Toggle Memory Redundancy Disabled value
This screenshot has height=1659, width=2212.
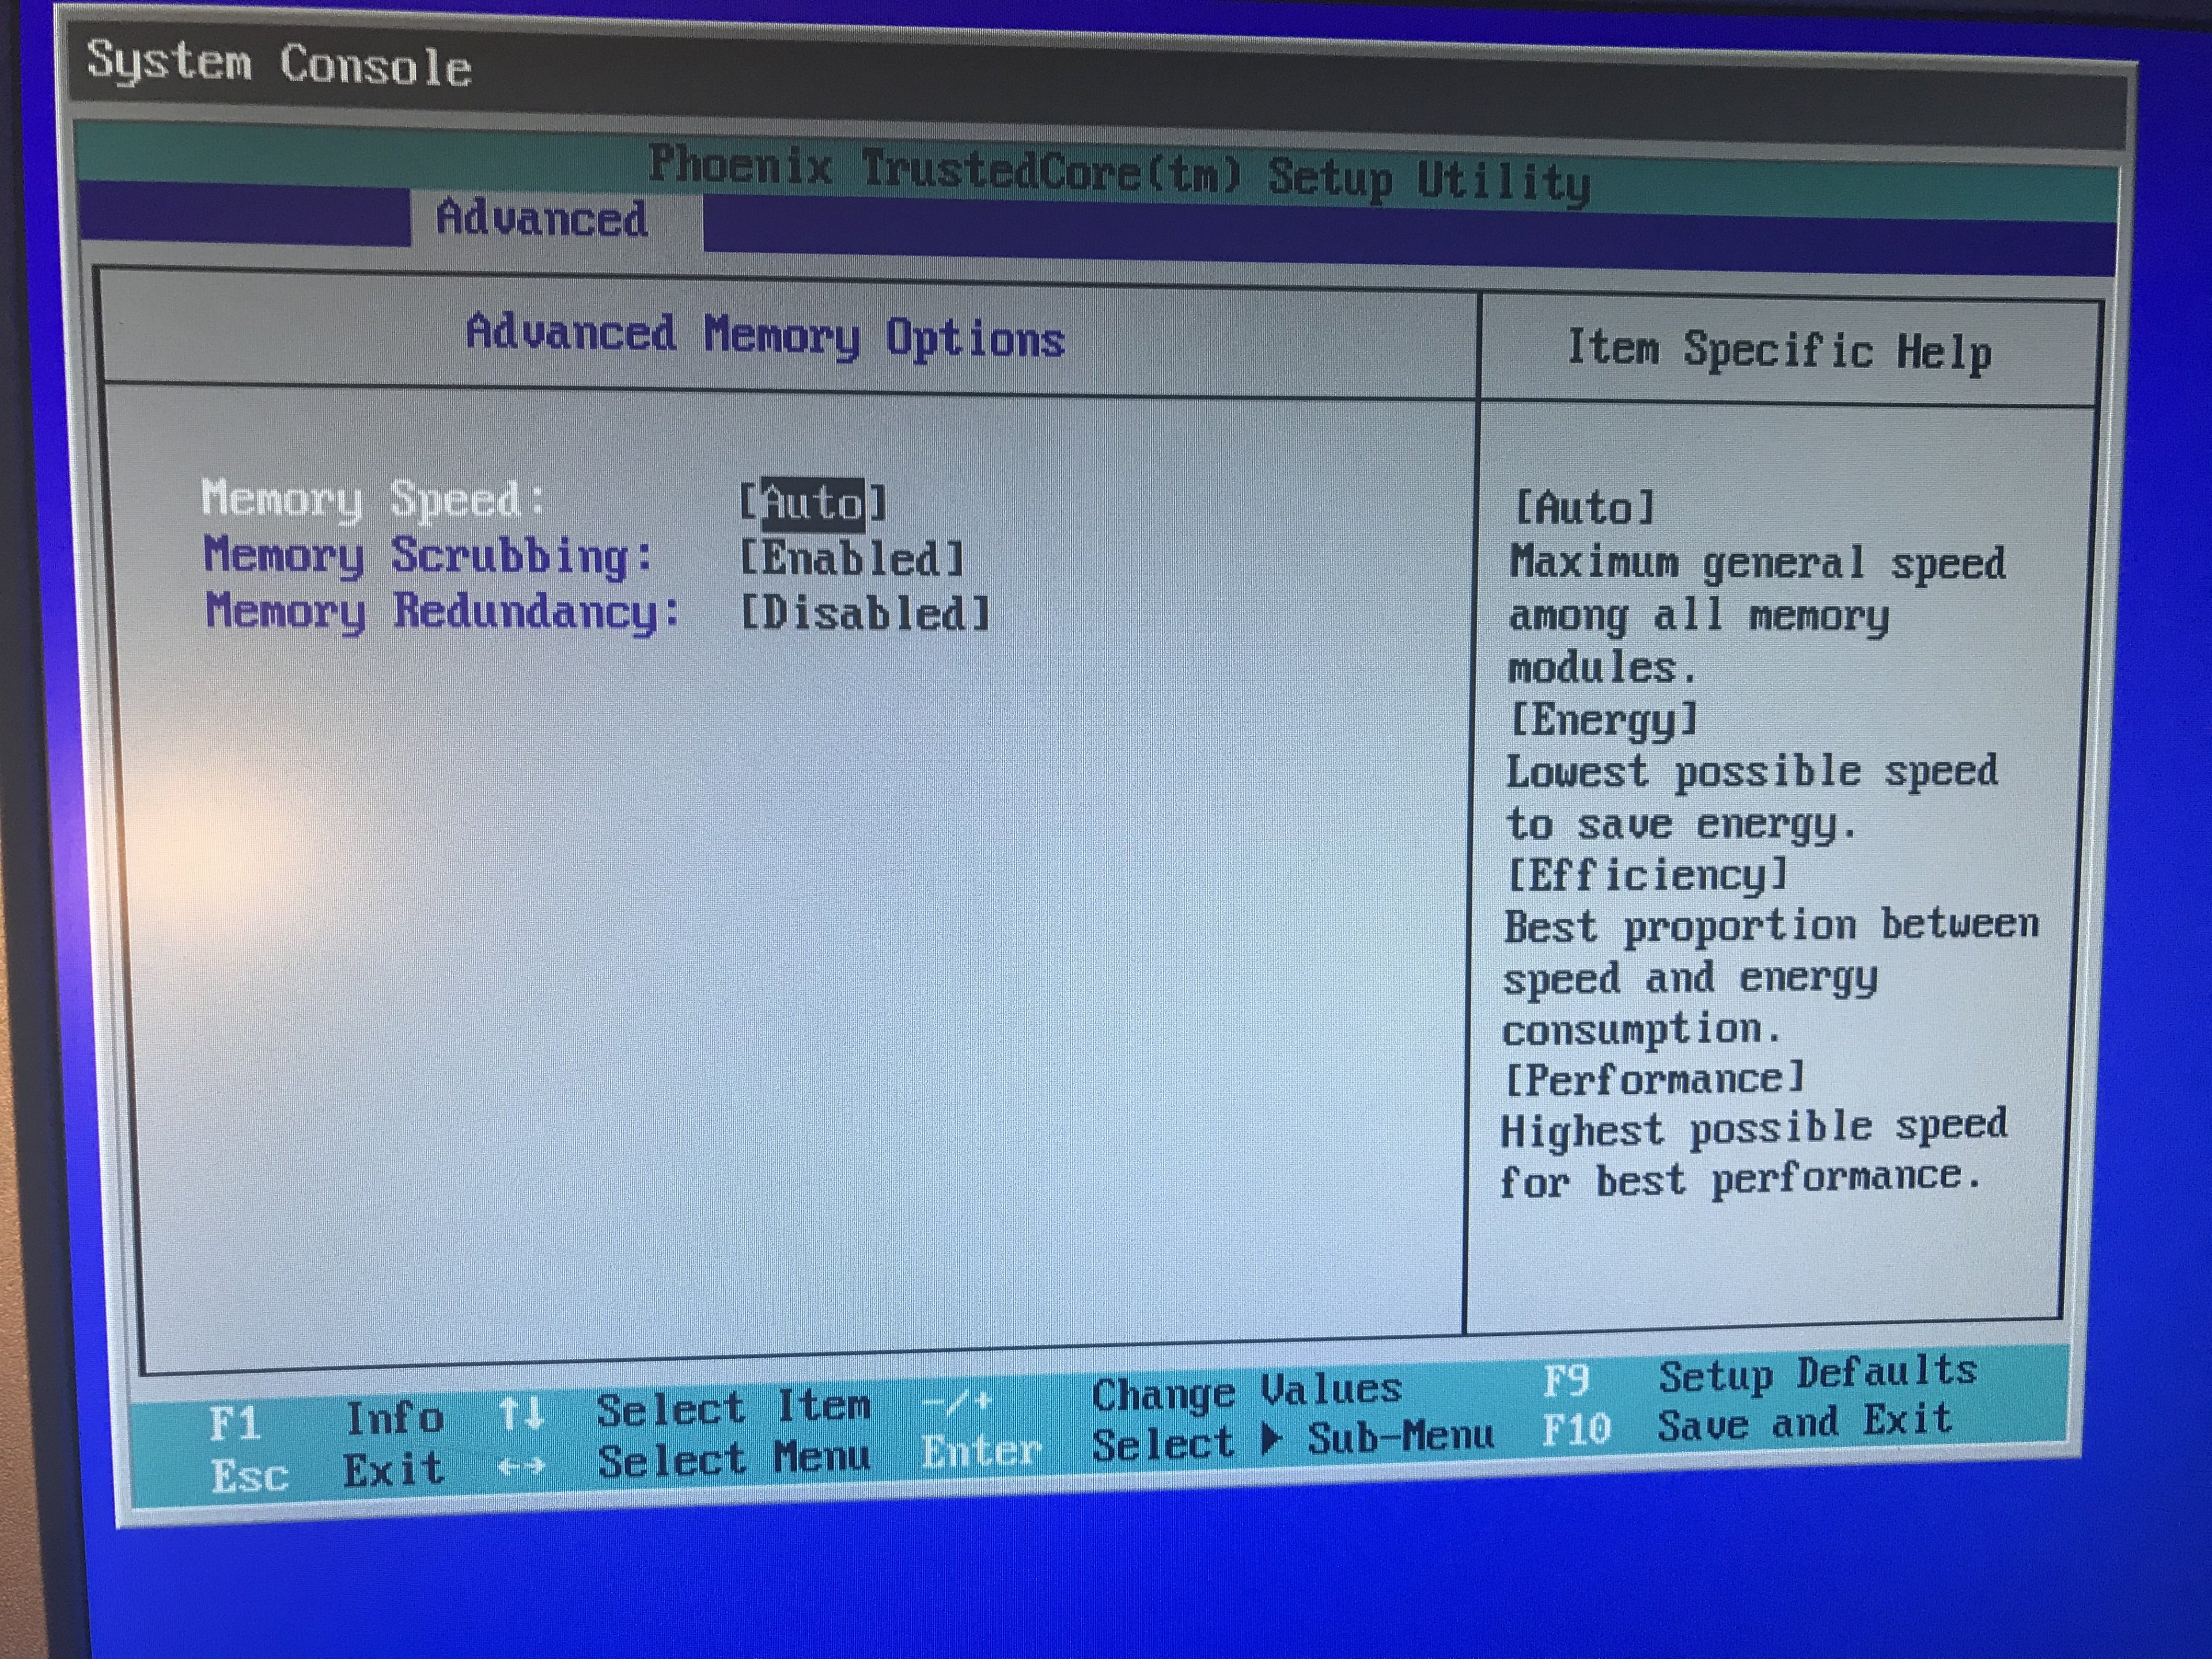coord(865,613)
